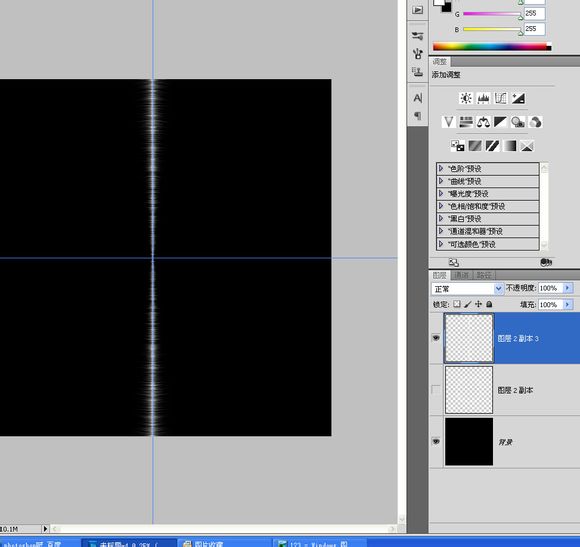Open the blend mode dropdown 正常
The width and height of the screenshot is (580, 547).
pos(468,288)
